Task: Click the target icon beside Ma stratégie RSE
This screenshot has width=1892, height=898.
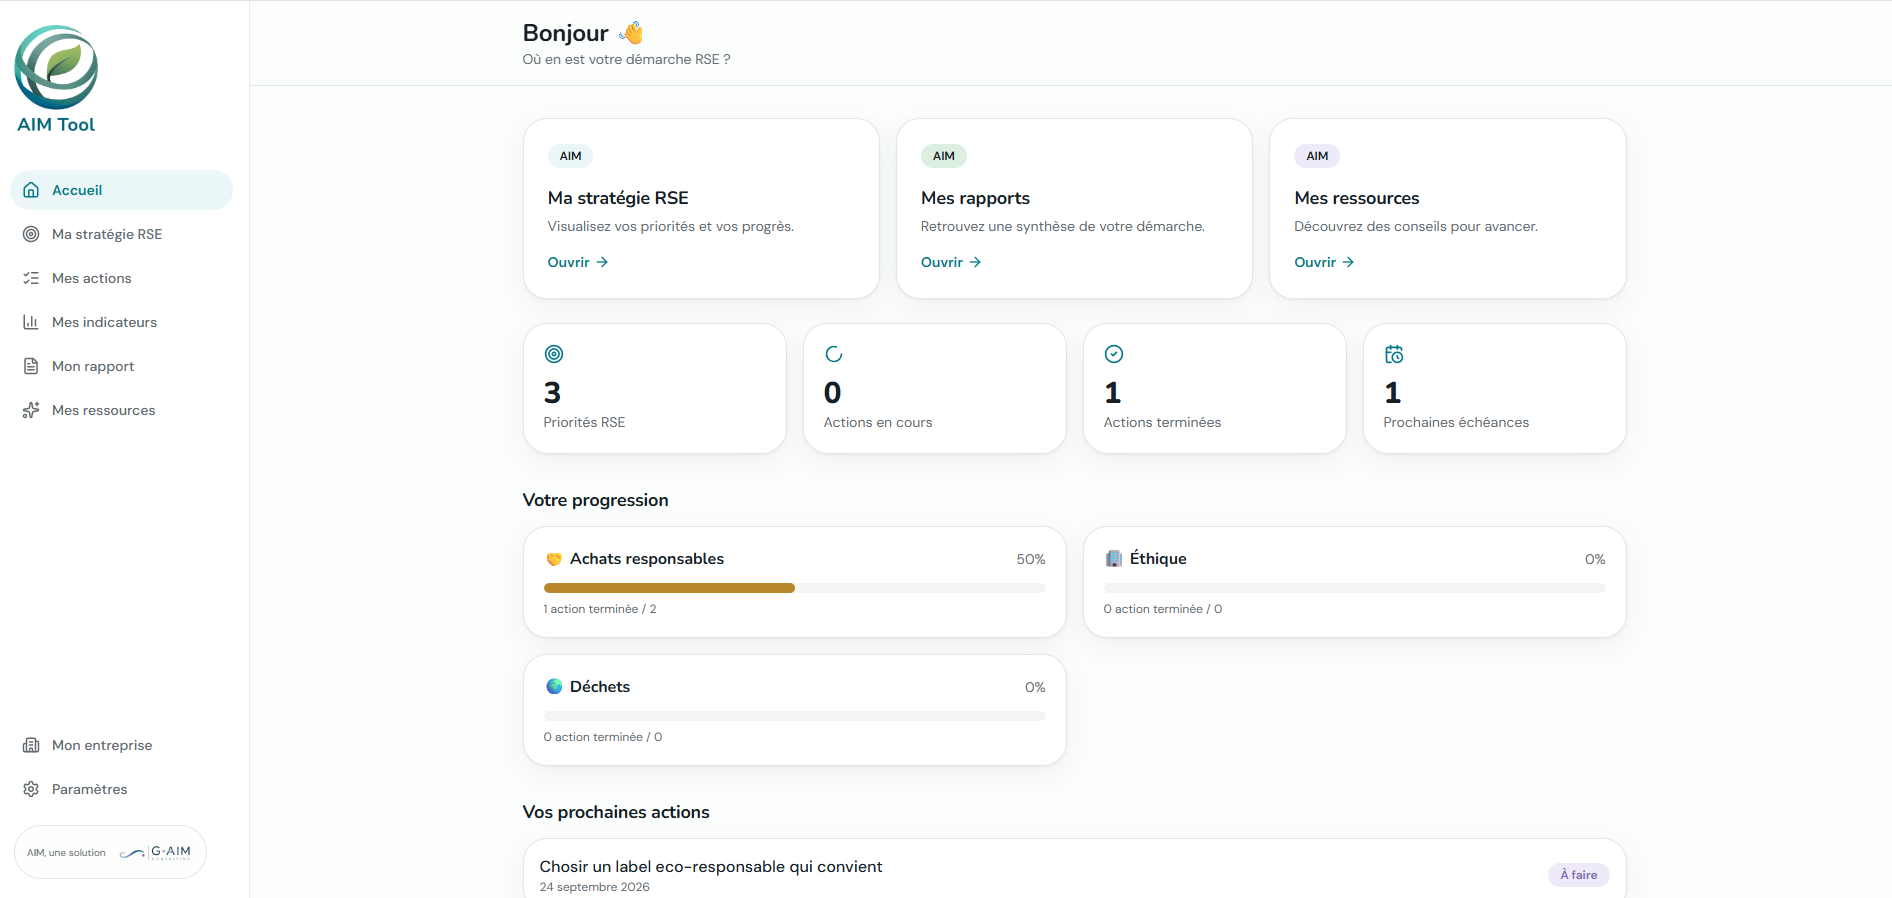Action: click(x=31, y=234)
